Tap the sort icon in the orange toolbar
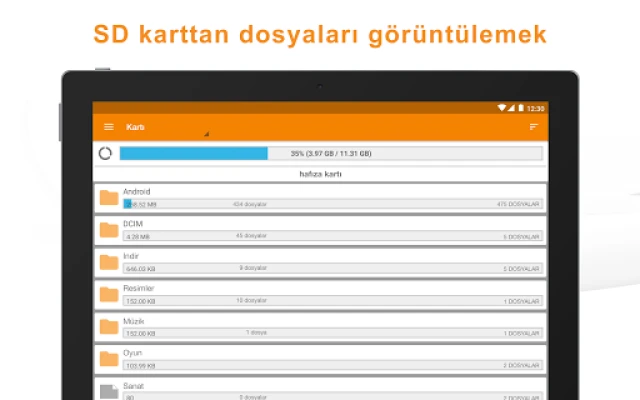640x400 pixels. coord(534,127)
